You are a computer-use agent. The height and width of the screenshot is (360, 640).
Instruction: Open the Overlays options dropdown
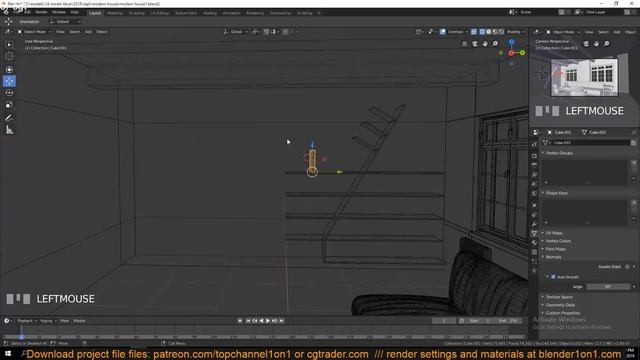[x=457, y=32]
